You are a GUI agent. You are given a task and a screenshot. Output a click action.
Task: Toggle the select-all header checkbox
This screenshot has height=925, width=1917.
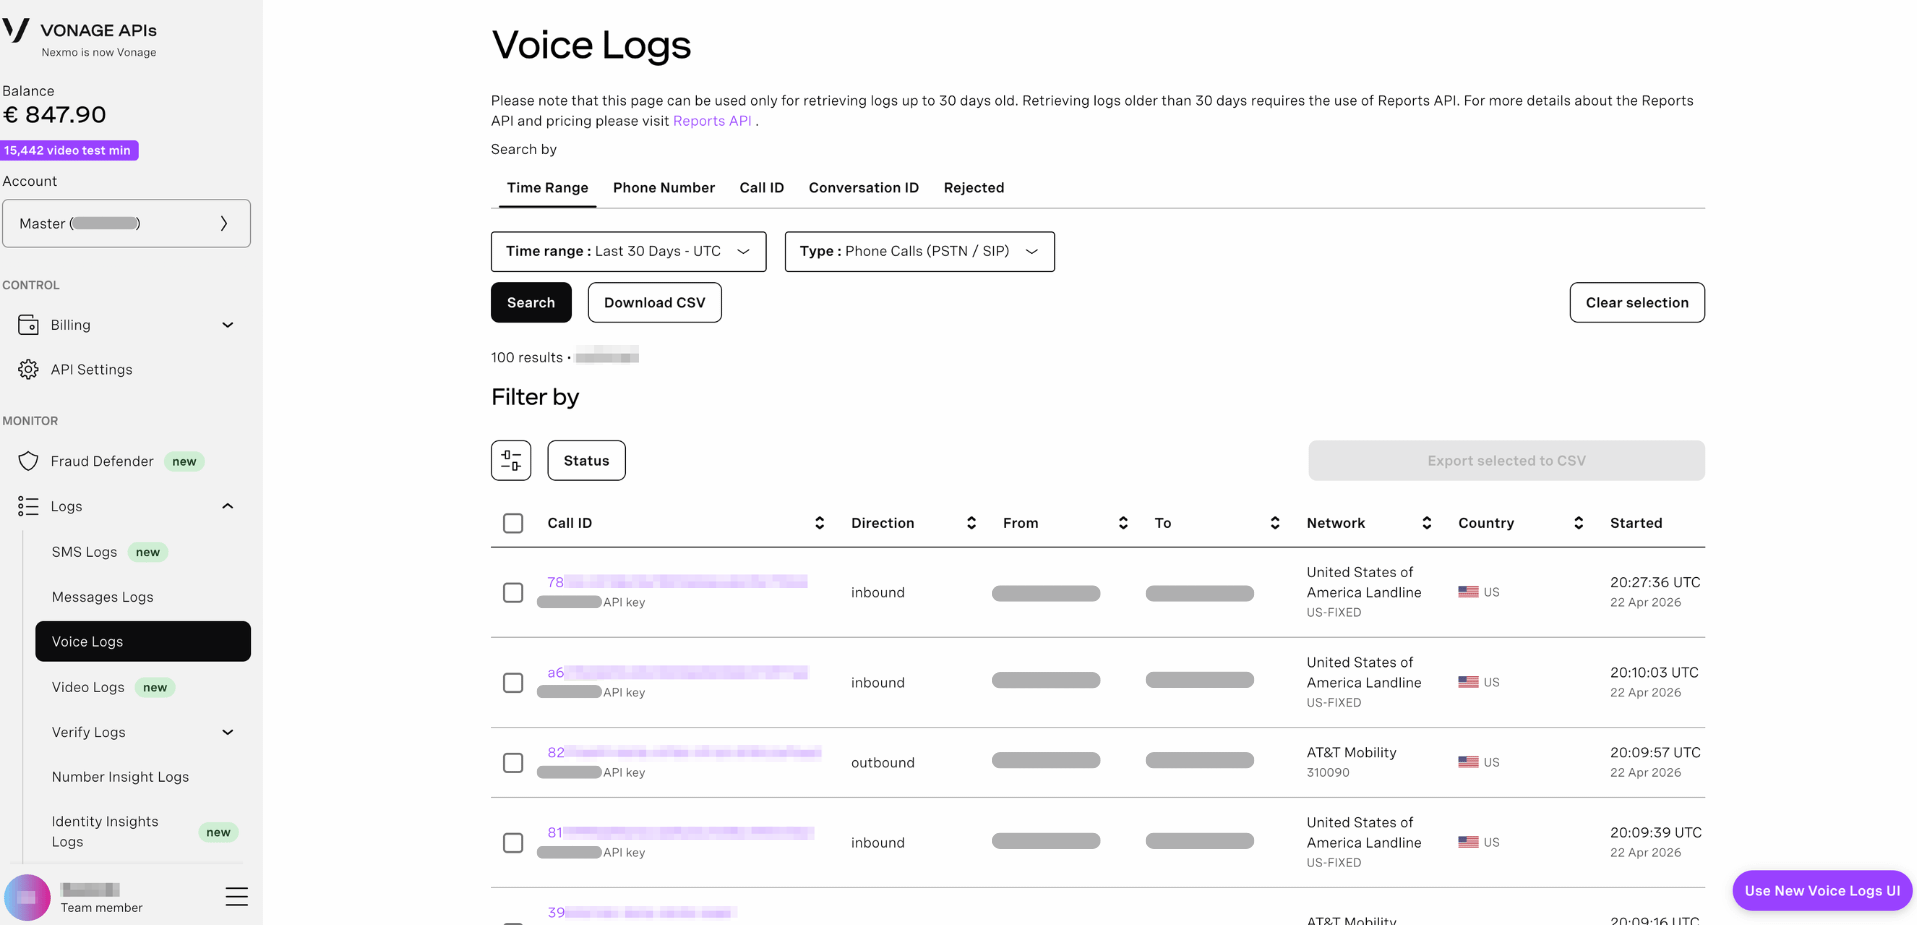point(513,523)
